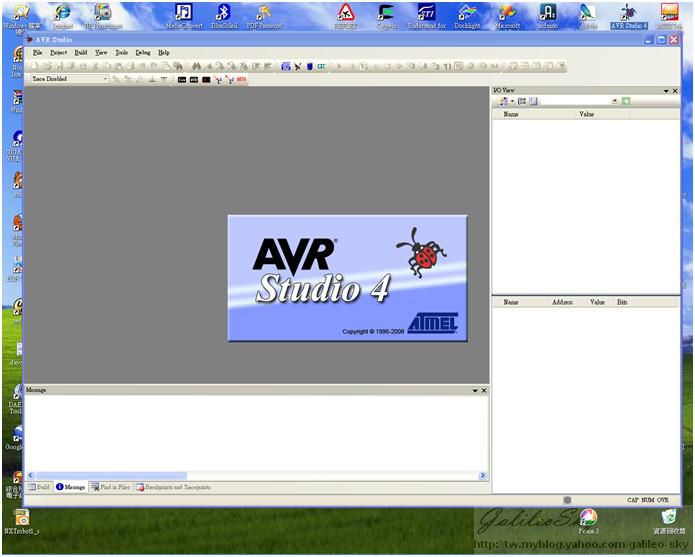This screenshot has height=557, width=695.
Task: Click the AVR Studio 4 desktop shortcut
Action: (629, 17)
